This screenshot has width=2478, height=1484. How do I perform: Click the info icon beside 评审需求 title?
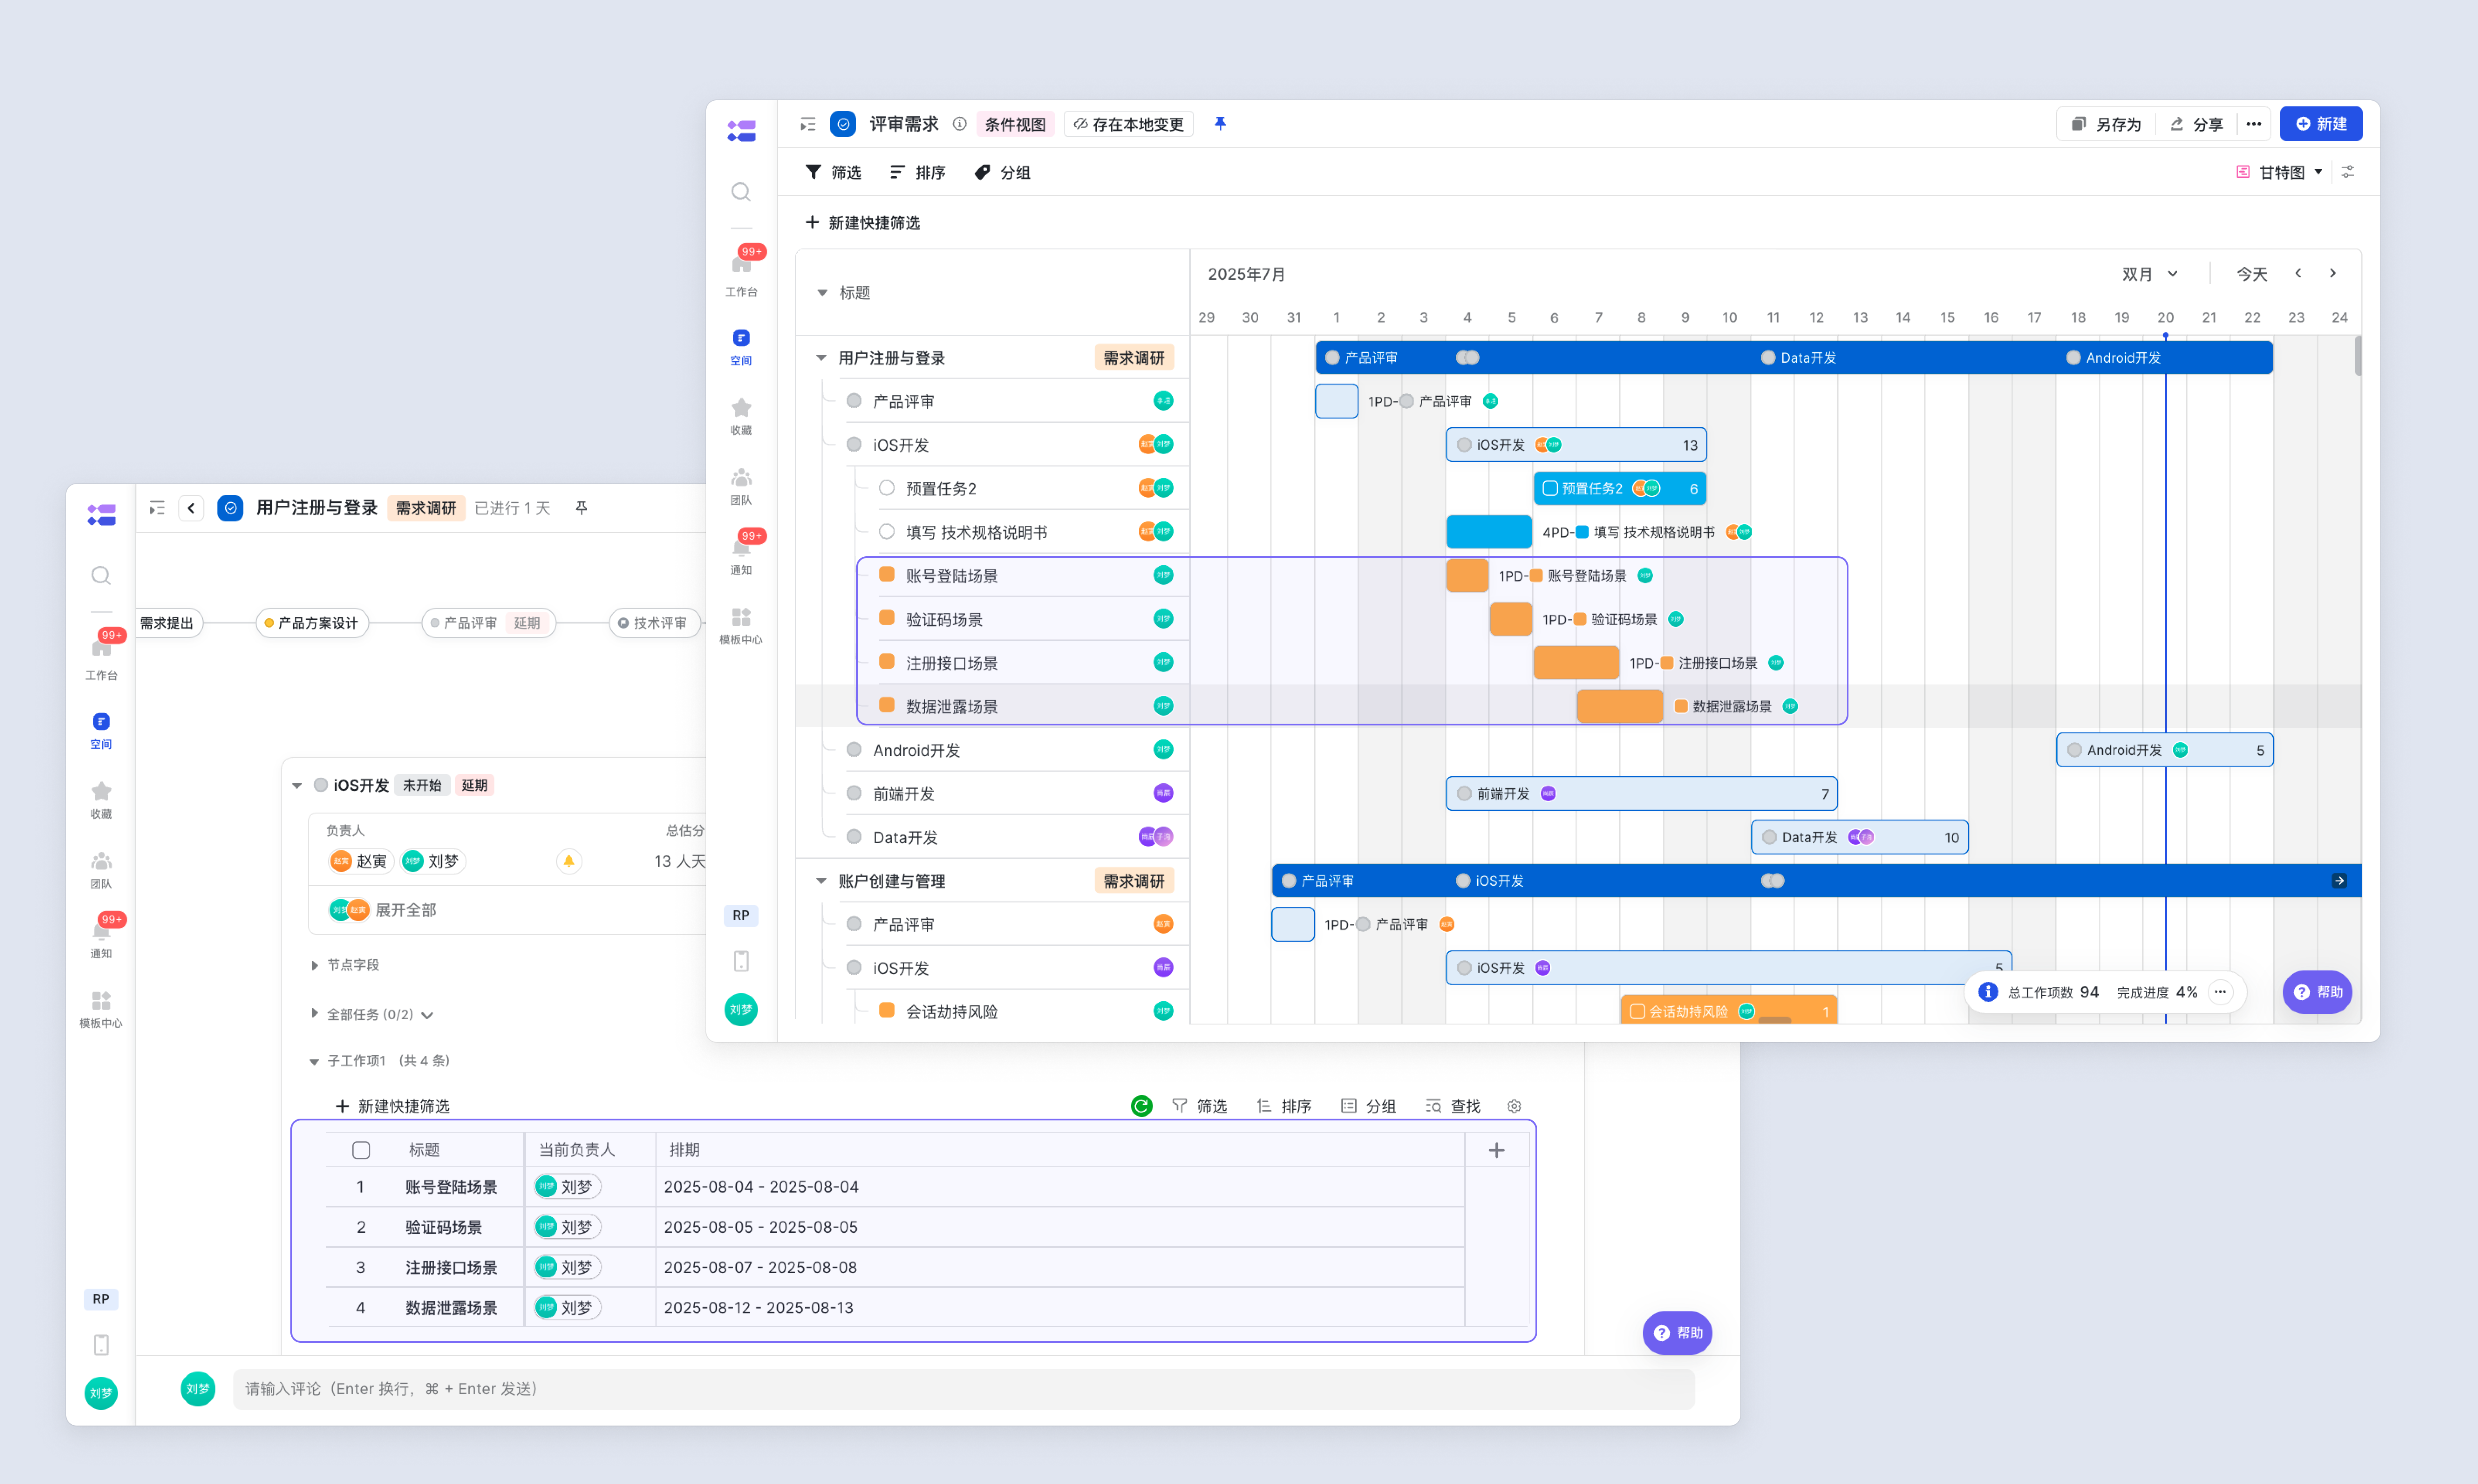pos(959,124)
